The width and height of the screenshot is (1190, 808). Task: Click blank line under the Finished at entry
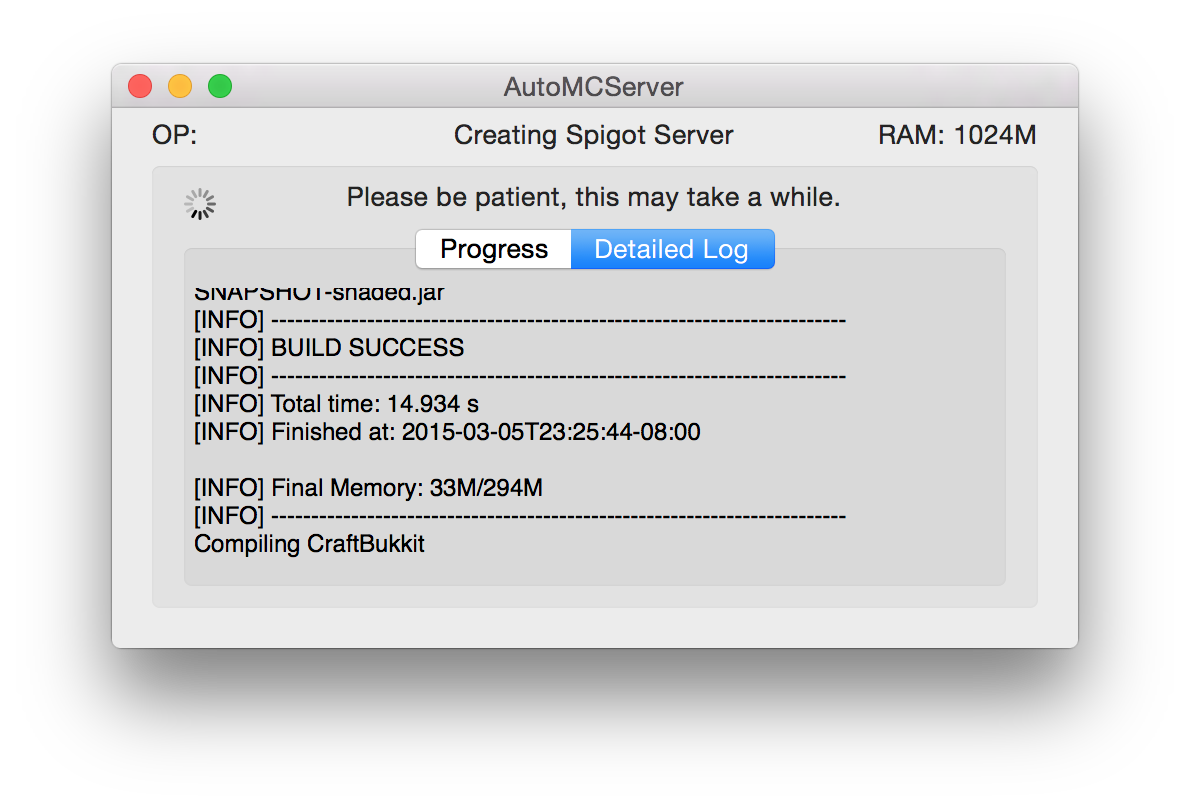[x=400, y=460]
